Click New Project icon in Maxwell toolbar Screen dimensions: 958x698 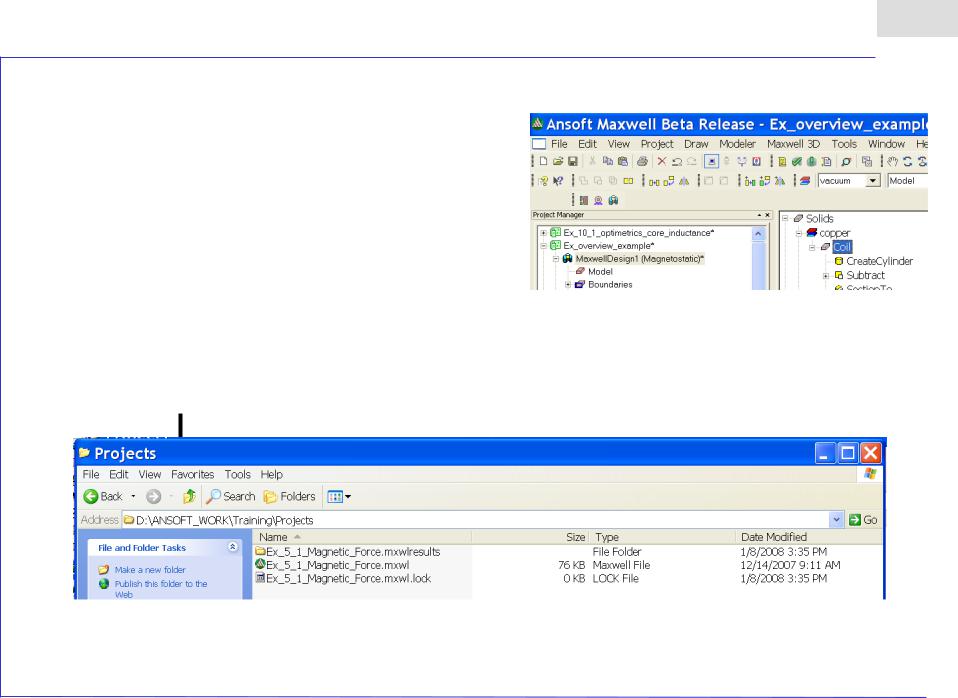click(543, 161)
